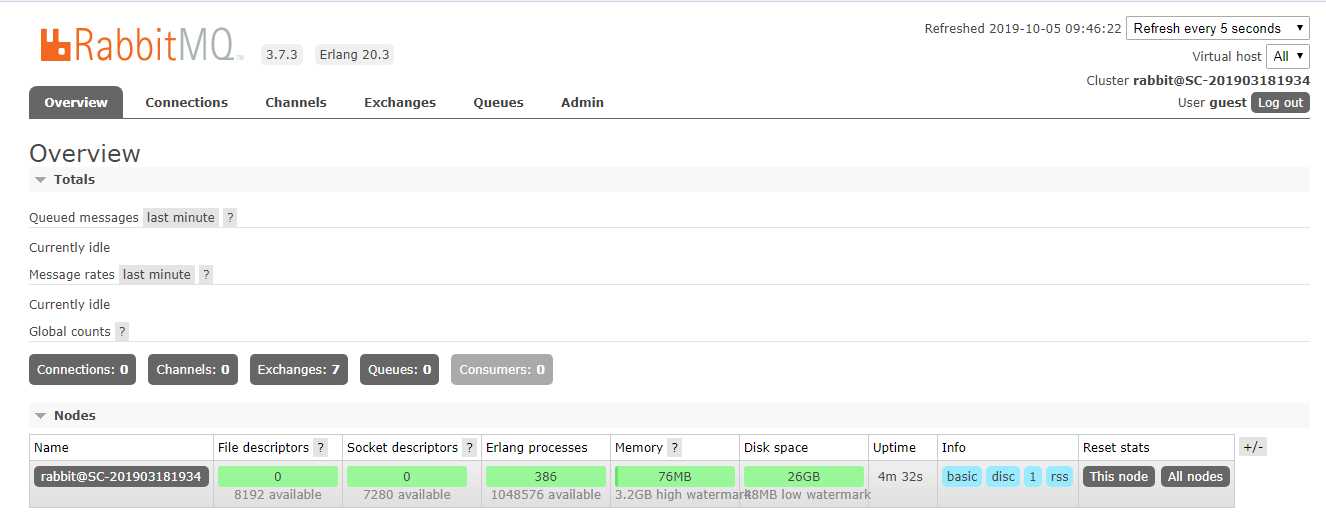Click Exchanges: 7 count button

(299, 369)
